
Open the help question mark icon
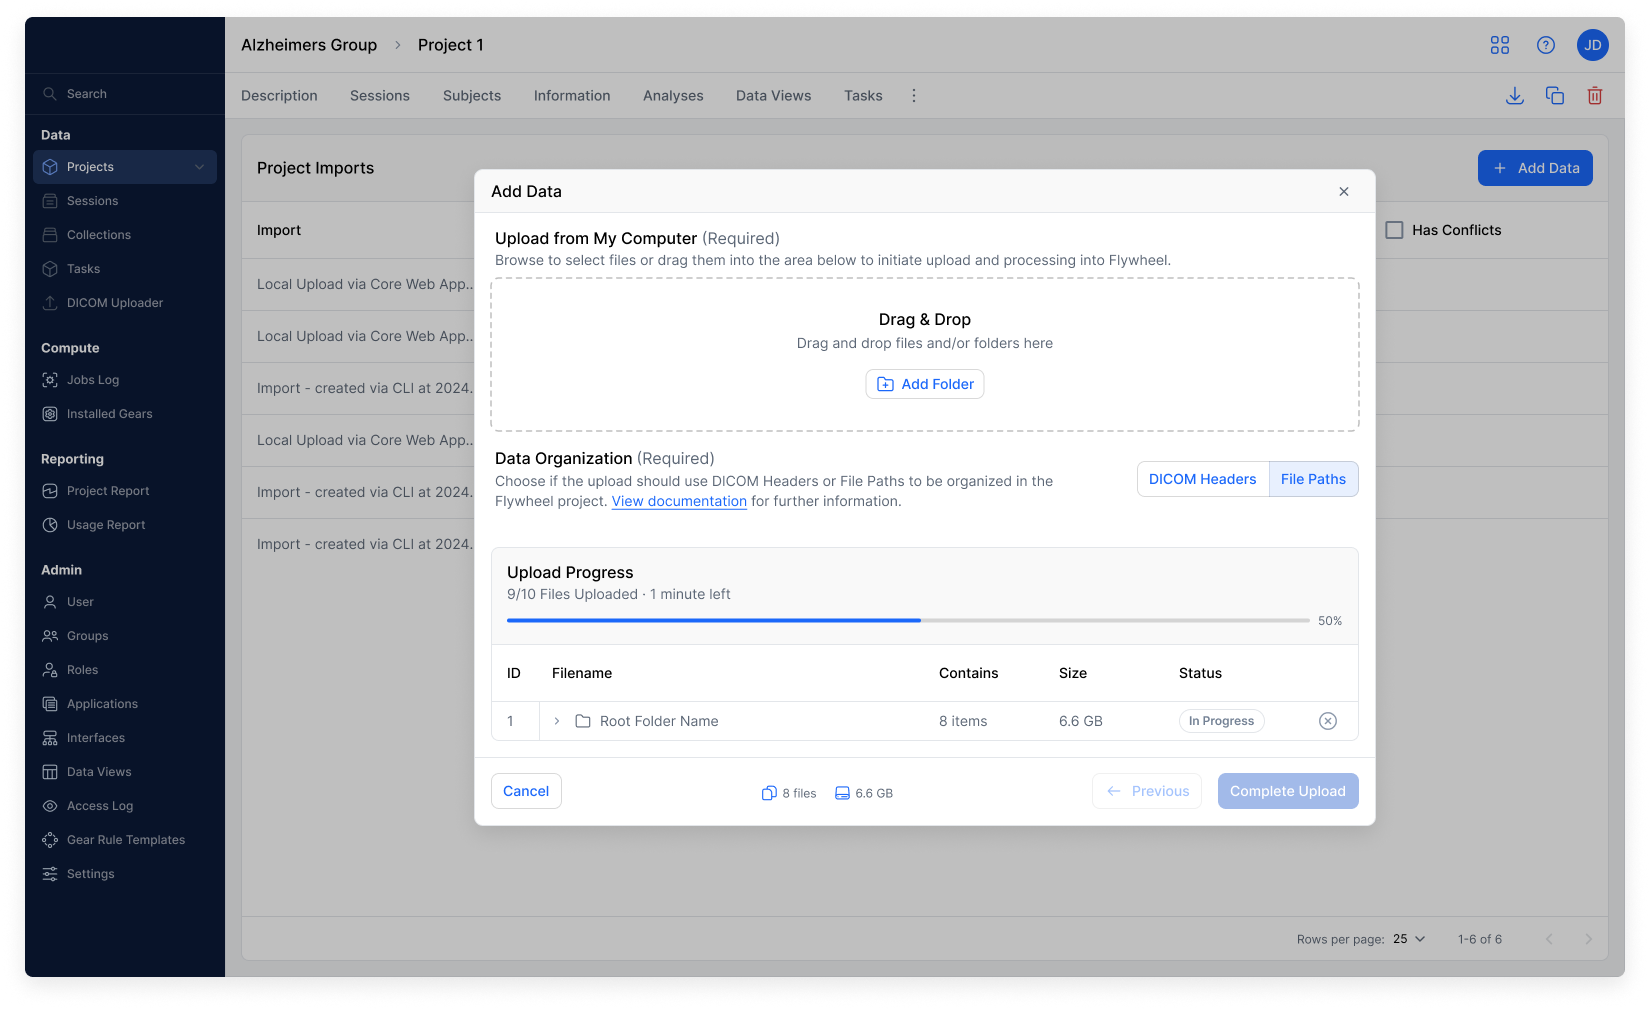pyautogui.click(x=1546, y=45)
